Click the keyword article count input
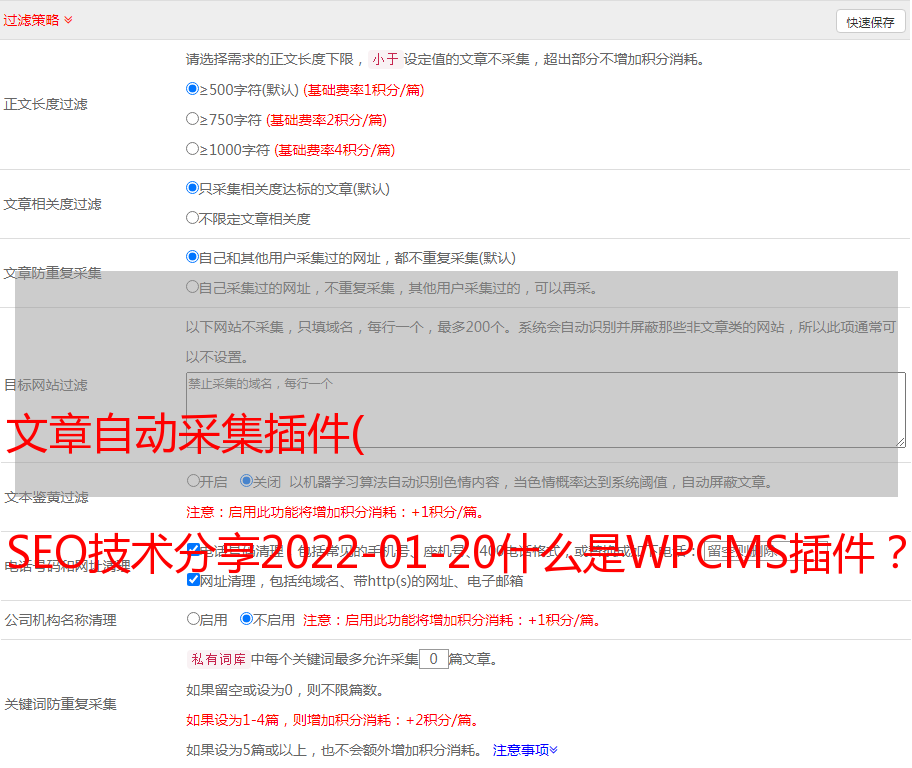This screenshot has width=912, height=768. [433, 659]
